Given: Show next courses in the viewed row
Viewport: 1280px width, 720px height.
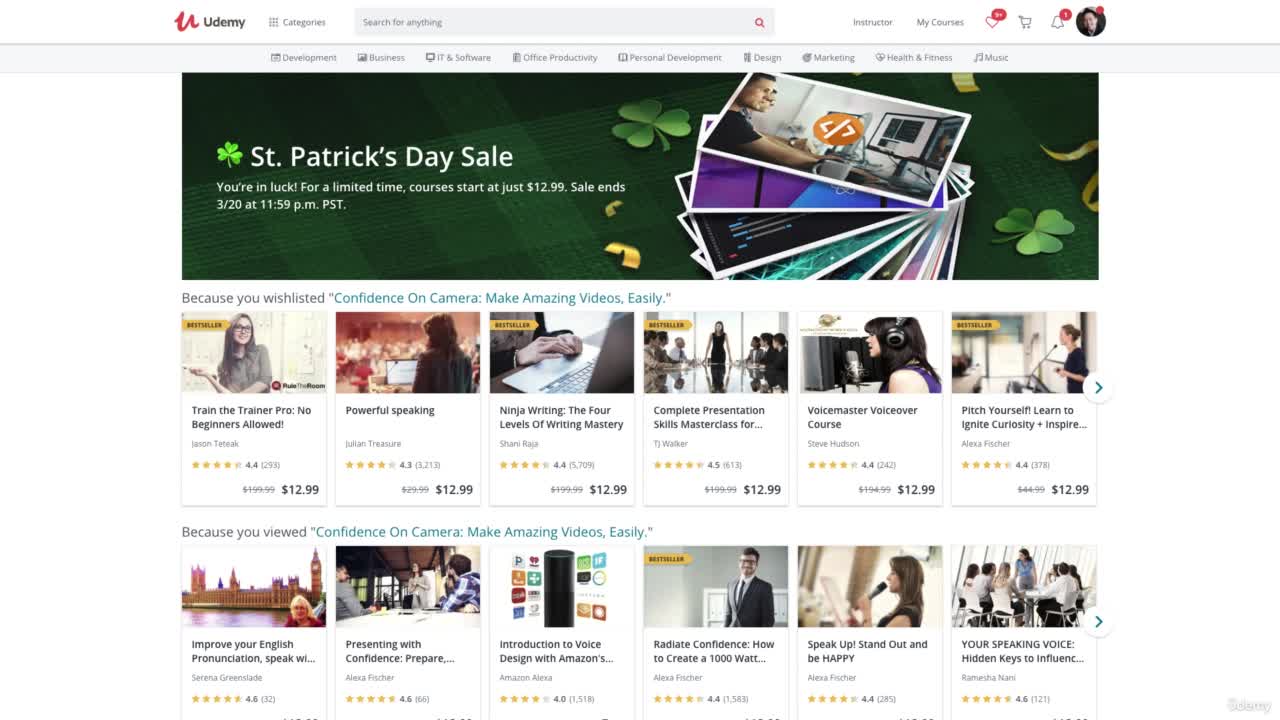Looking at the screenshot, I should [x=1098, y=622].
